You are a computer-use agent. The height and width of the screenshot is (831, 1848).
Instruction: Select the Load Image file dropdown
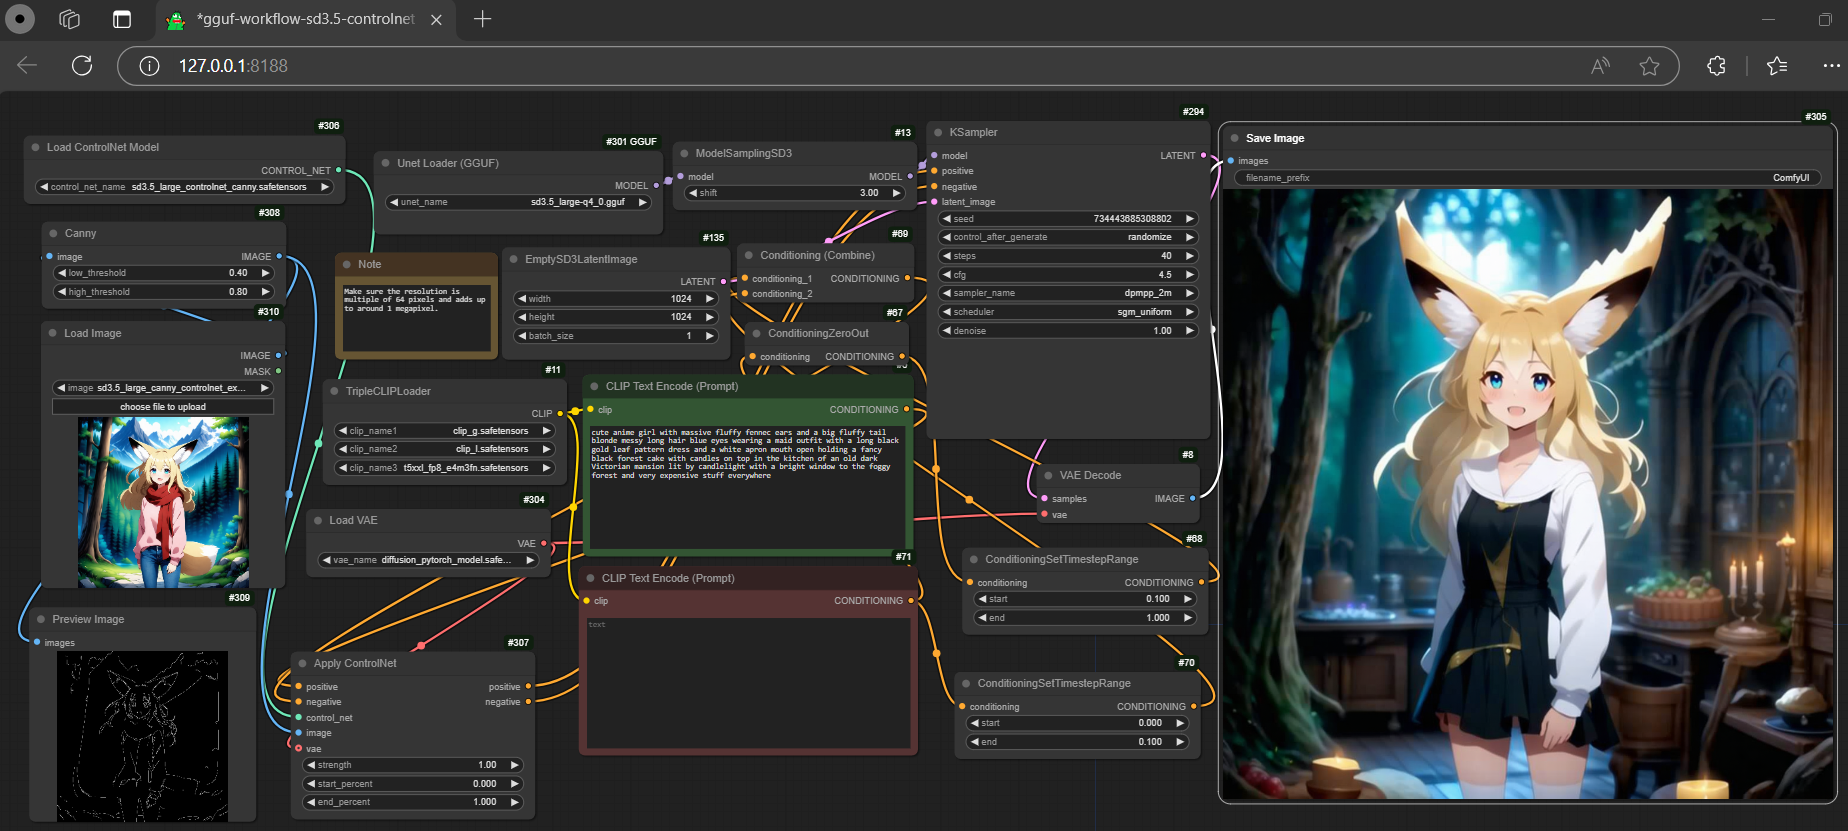[x=163, y=388]
